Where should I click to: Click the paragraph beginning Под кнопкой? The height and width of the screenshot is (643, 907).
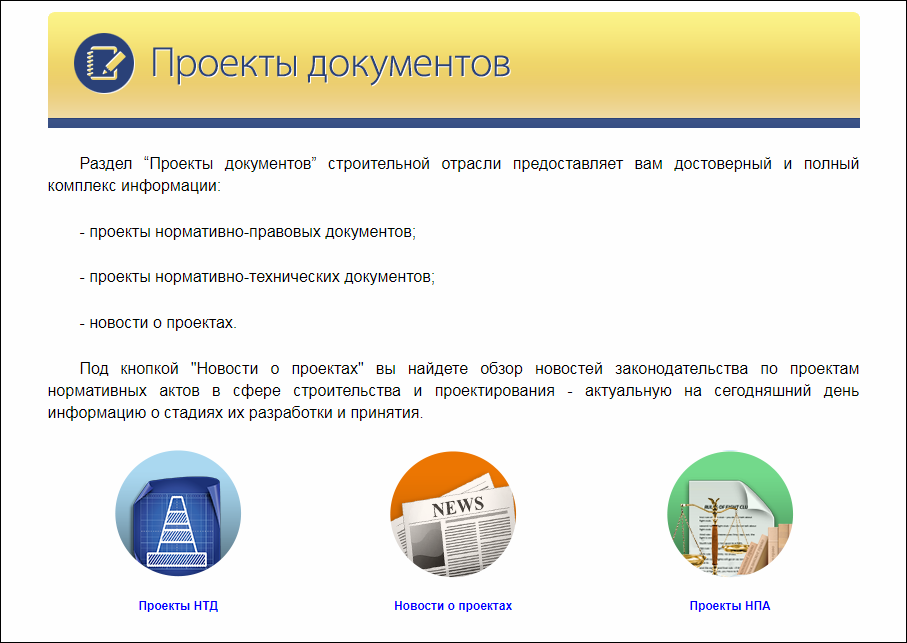453,391
